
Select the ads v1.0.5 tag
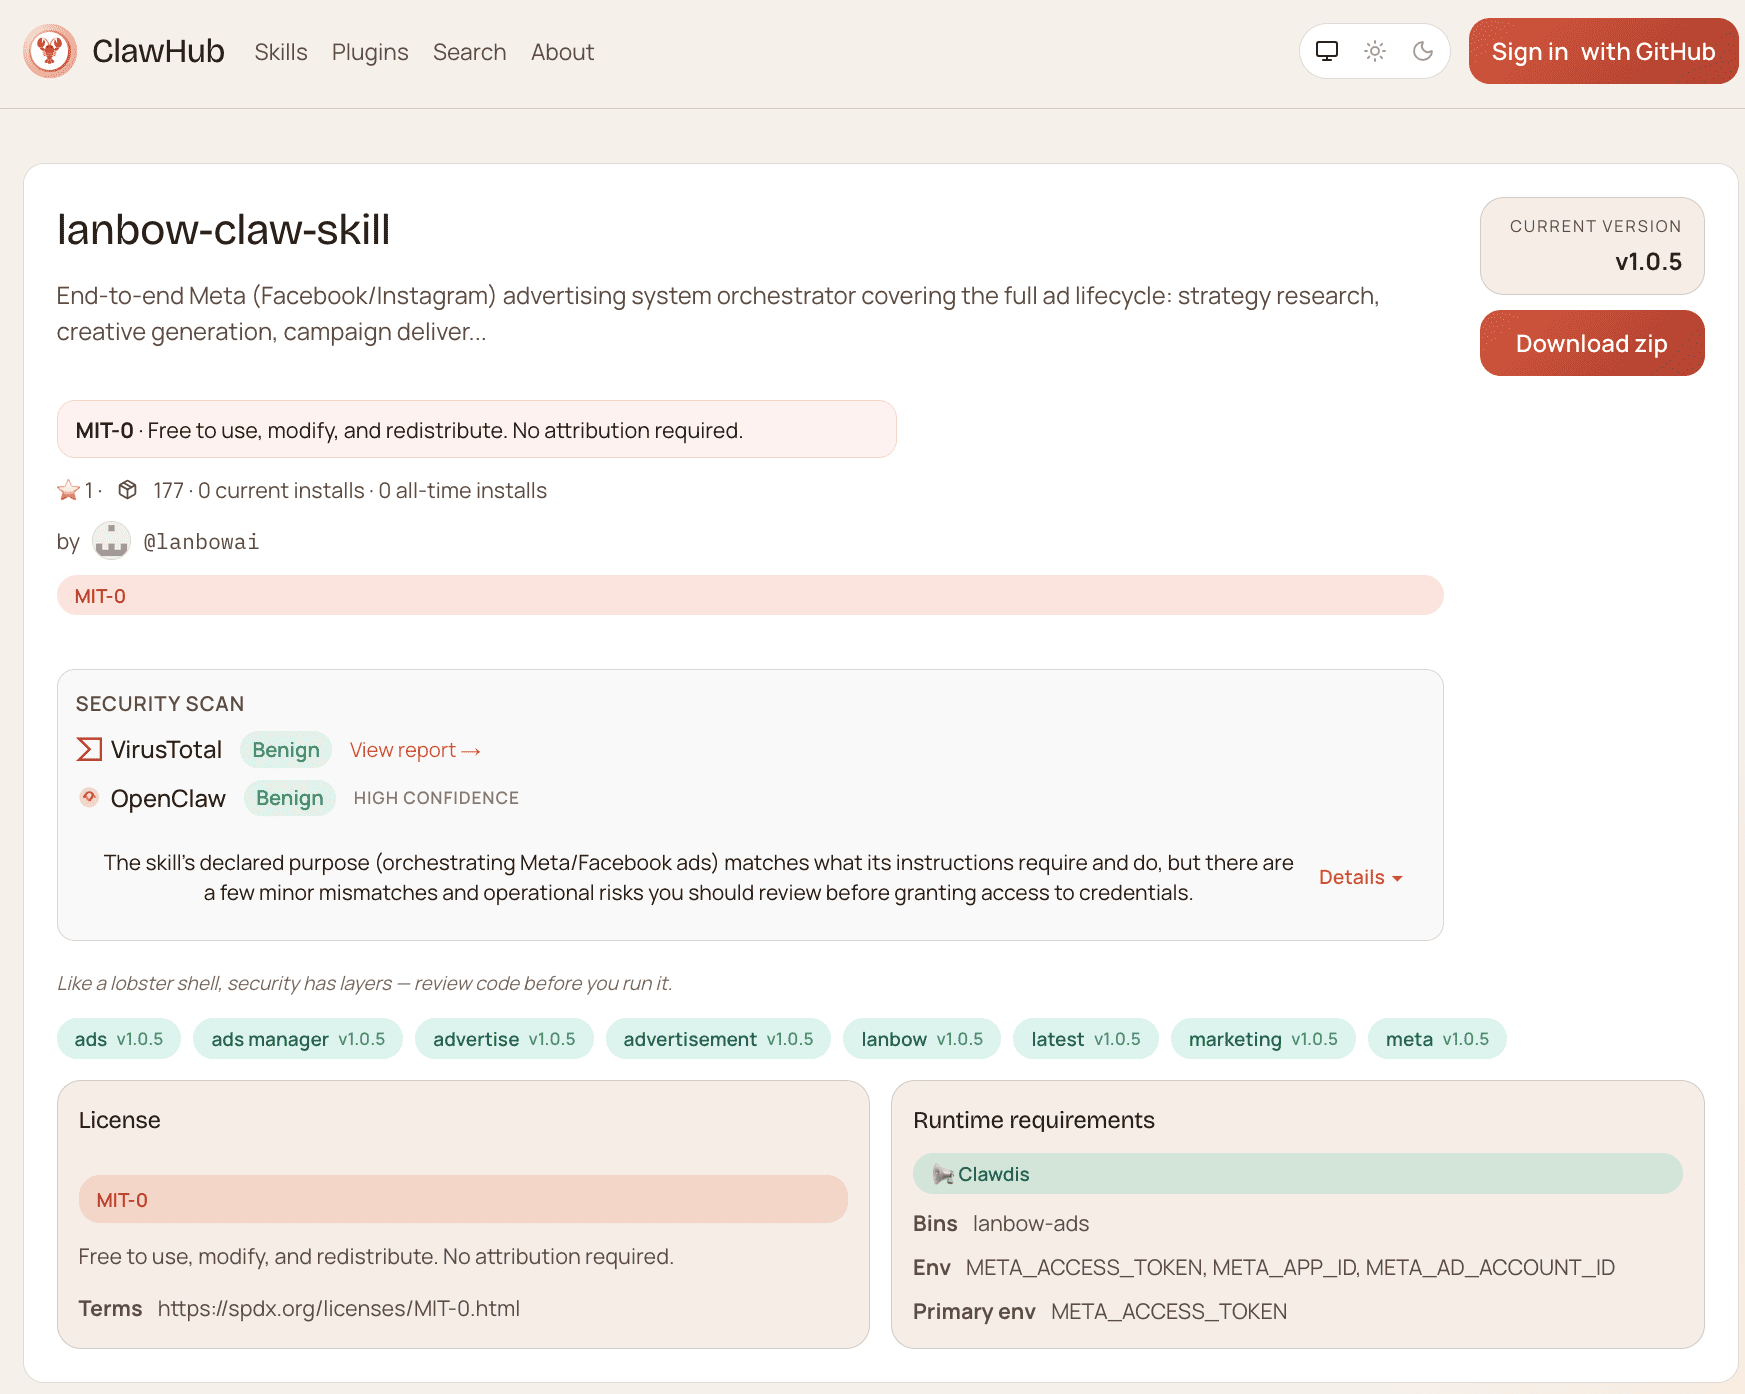pyautogui.click(x=119, y=1039)
